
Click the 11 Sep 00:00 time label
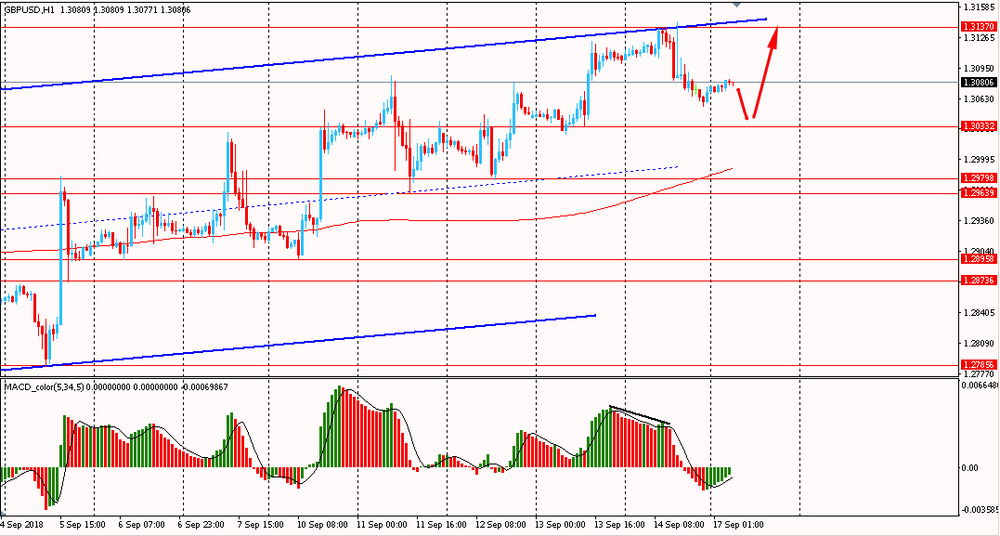pos(383,525)
